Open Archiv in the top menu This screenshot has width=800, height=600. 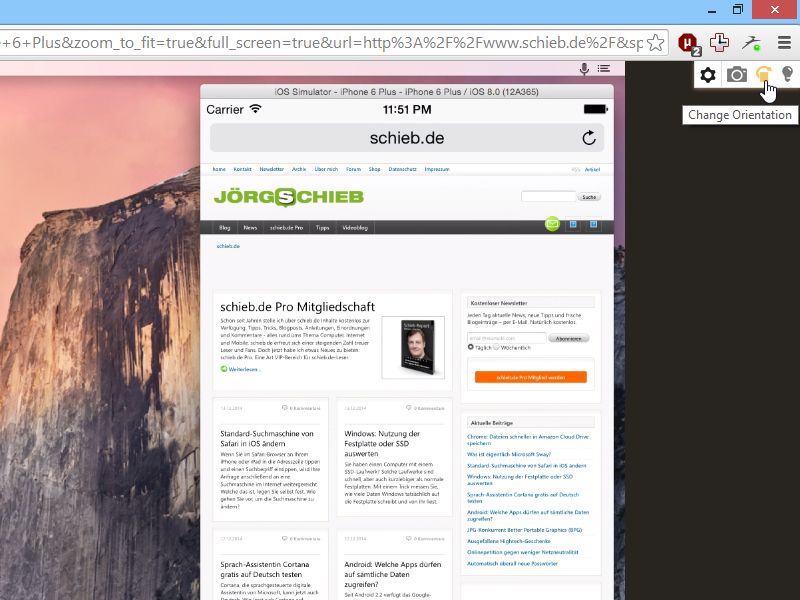click(299, 169)
